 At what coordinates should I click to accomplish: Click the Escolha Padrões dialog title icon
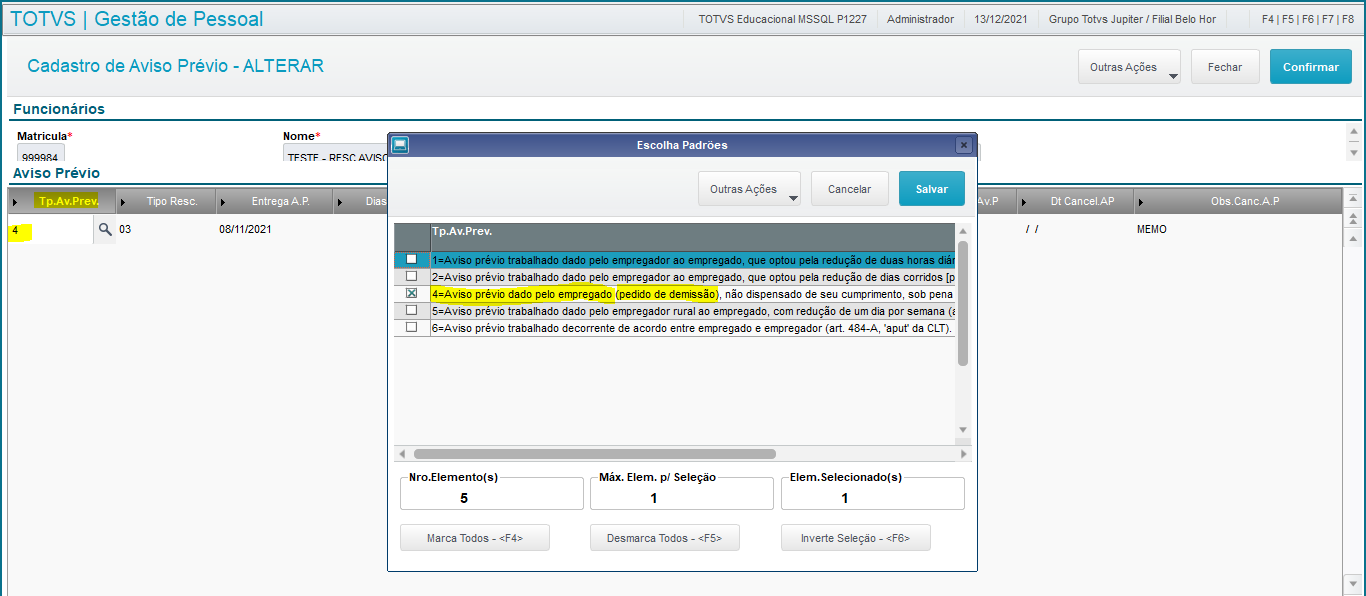(398, 145)
